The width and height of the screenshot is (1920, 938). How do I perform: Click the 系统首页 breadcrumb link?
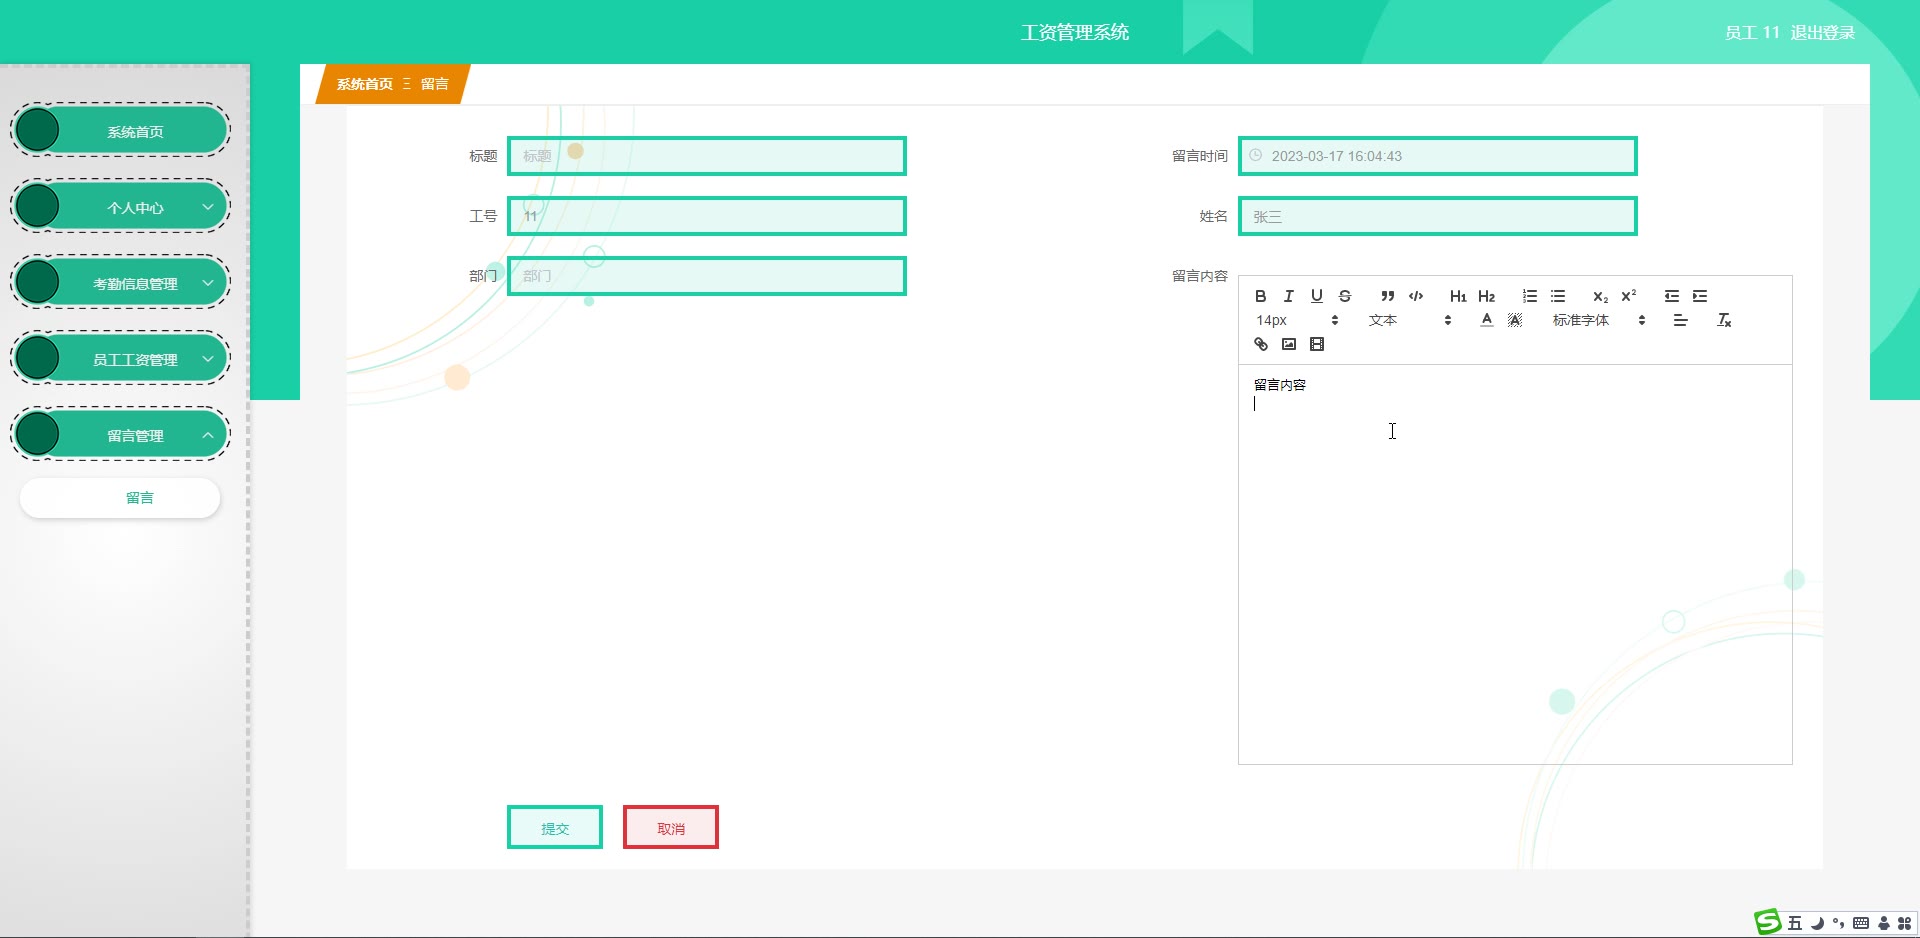tap(364, 84)
